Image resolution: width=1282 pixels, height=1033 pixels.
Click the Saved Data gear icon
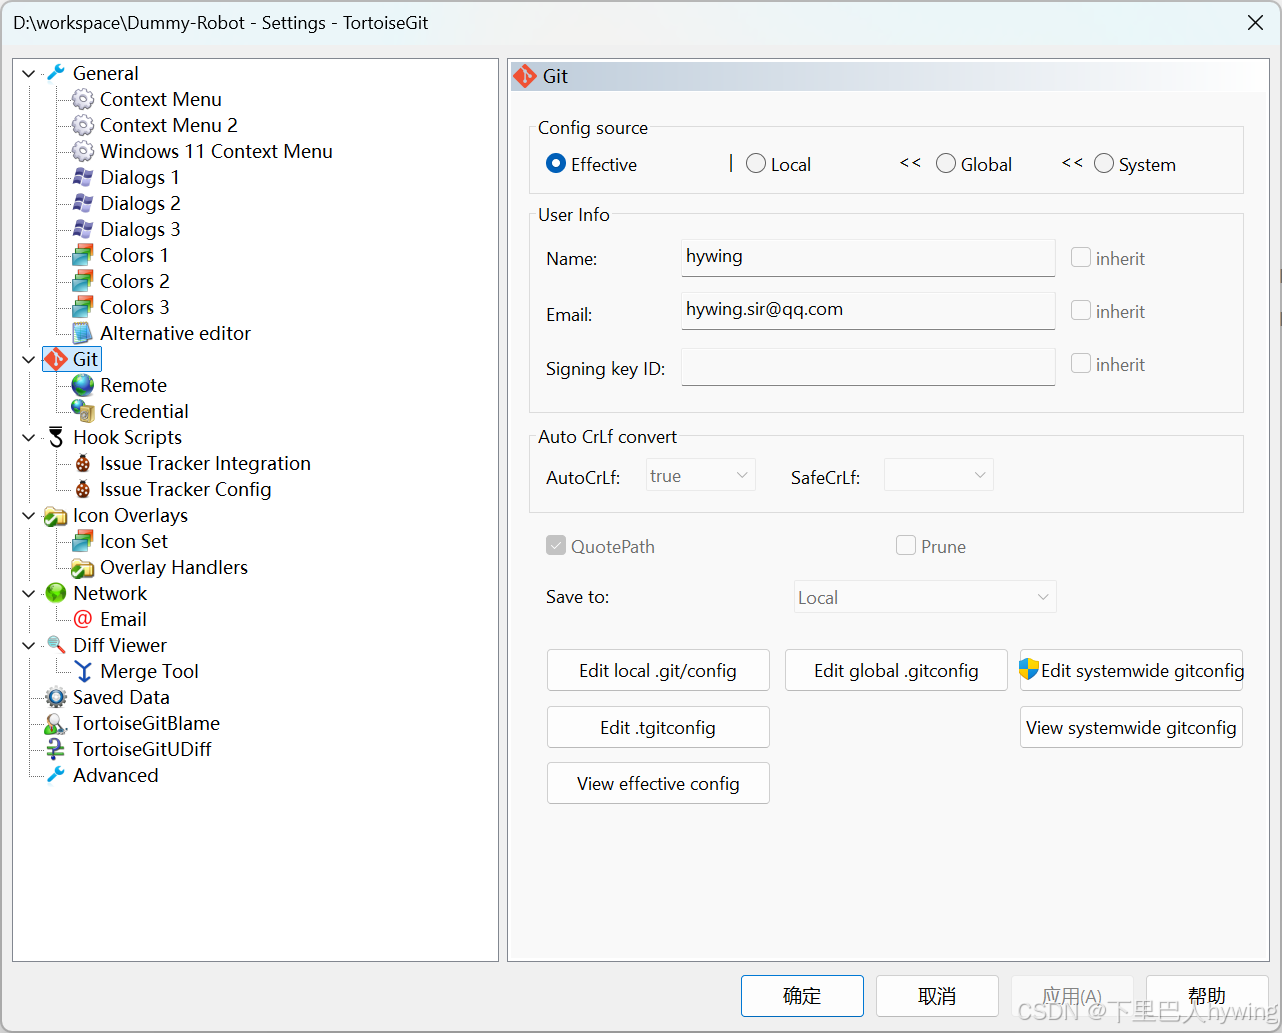click(56, 697)
